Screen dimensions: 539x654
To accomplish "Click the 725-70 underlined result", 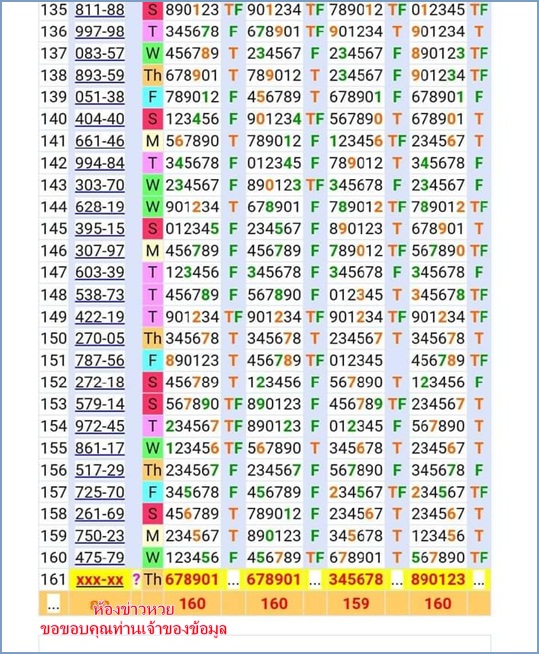I will point(100,492).
